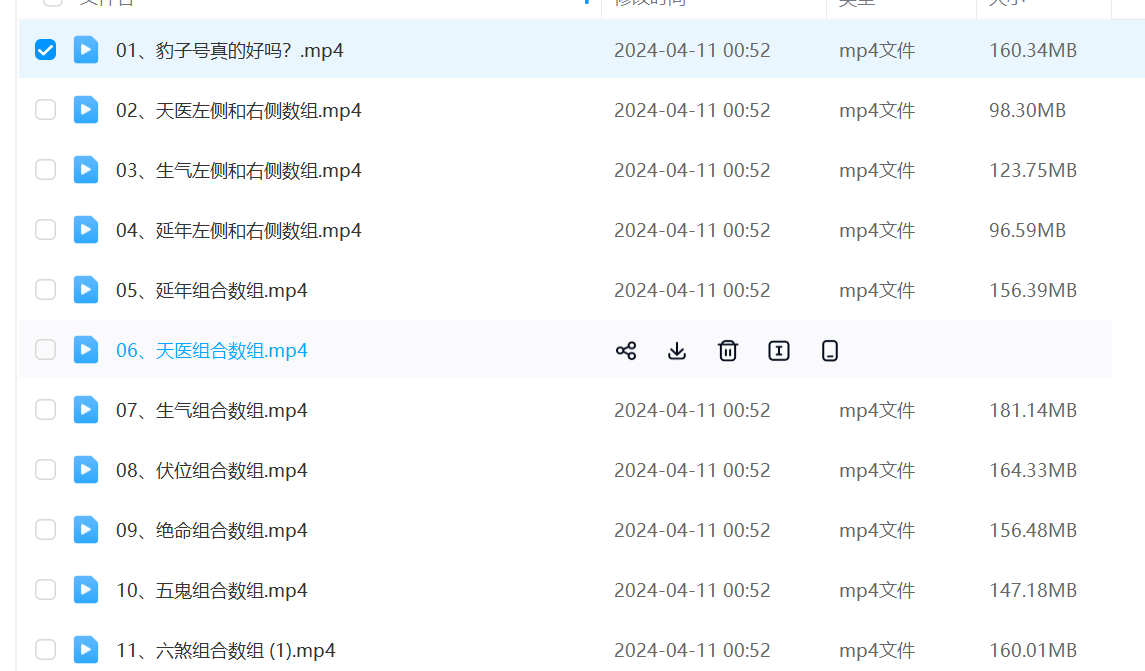Click the video icon beside 08、伏位组合数组.mp4
This screenshot has height=671, width=1145.
[x=86, y=470]
